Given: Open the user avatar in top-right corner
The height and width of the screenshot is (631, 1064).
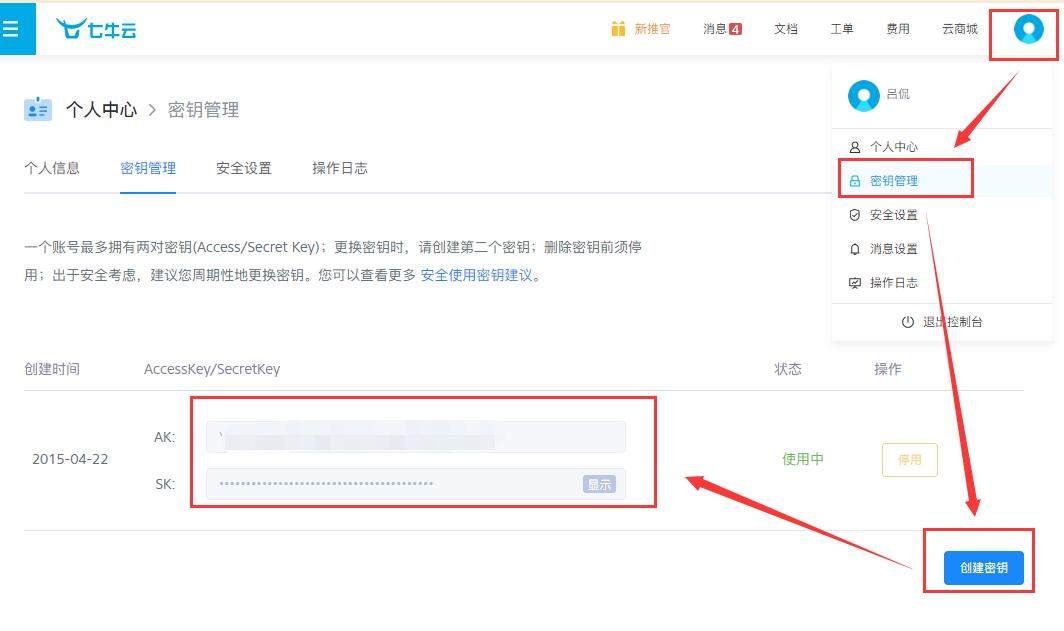Looking at the screenshot, I should point(1028,29).
